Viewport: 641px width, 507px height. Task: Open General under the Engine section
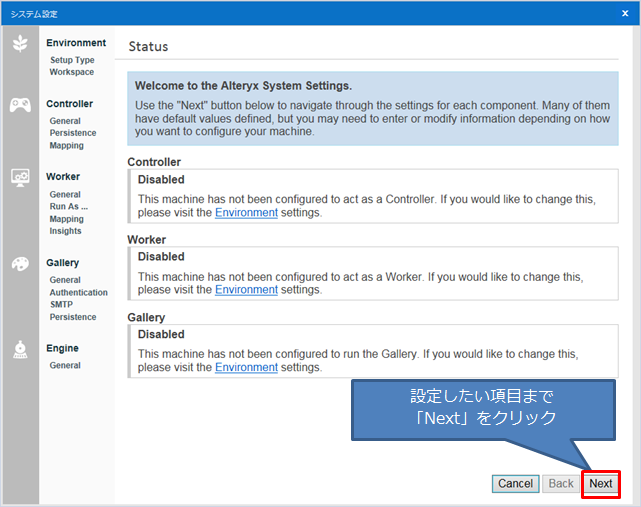pyautogui.click(x=65, y=366)
